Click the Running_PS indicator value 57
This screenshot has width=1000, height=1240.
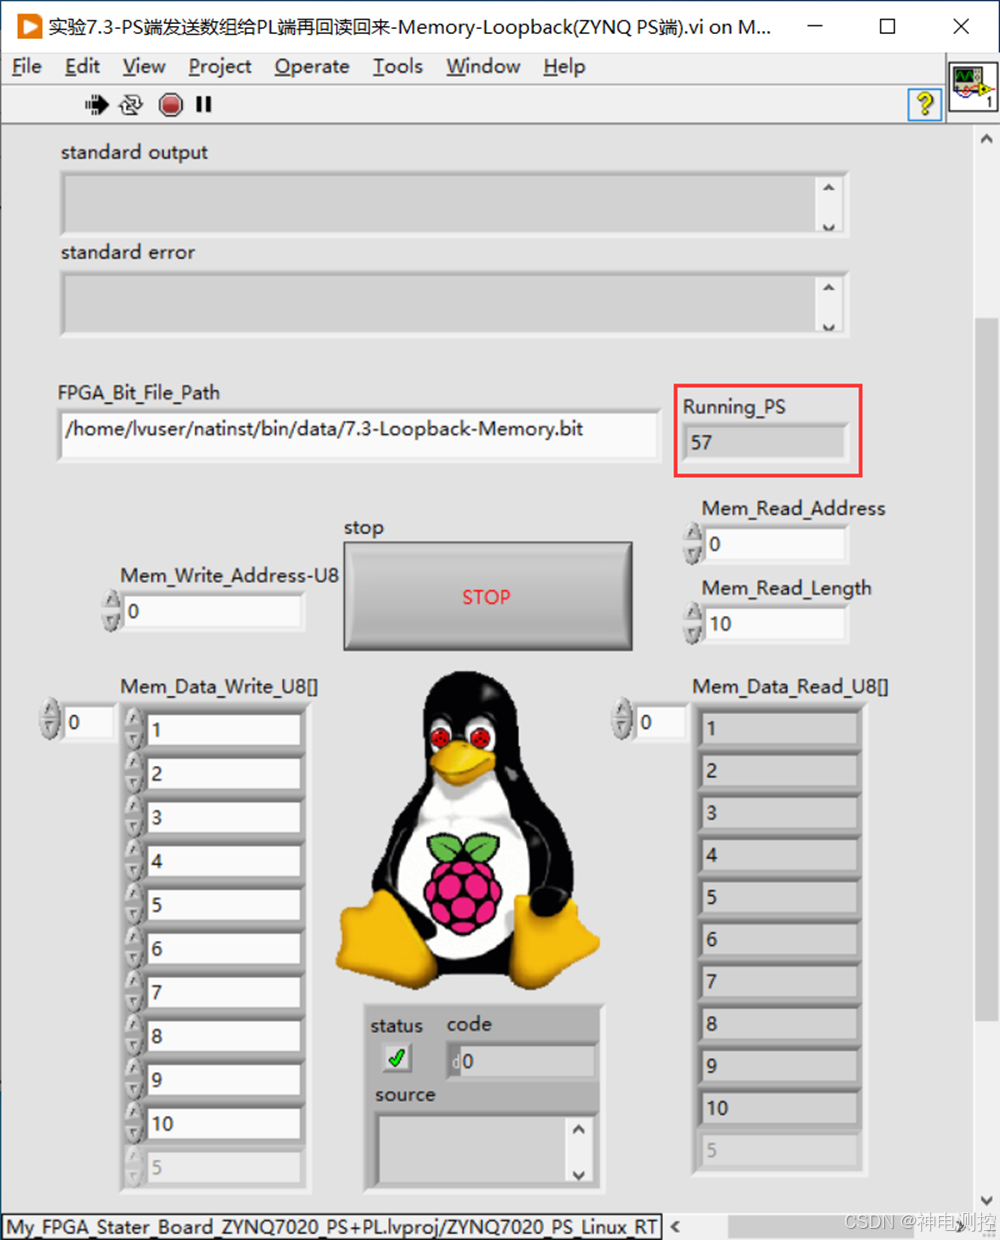coord(764,442)
